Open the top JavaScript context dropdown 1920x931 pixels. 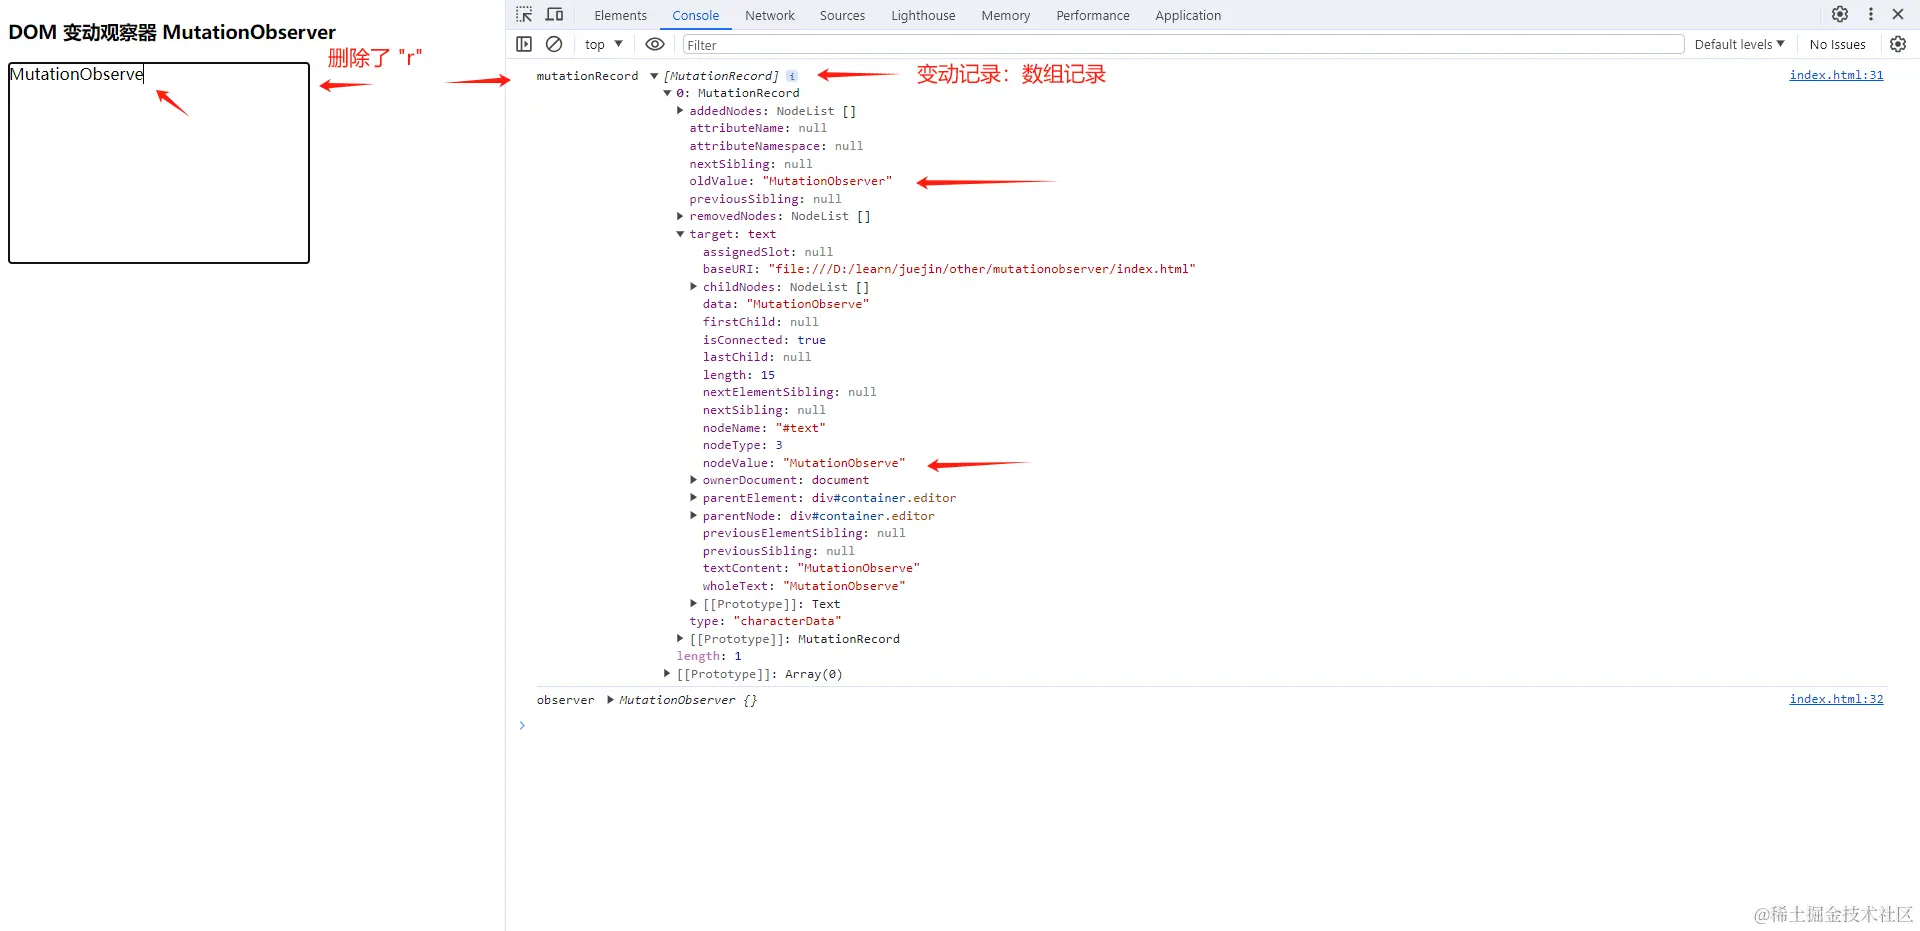click(604, 44)
